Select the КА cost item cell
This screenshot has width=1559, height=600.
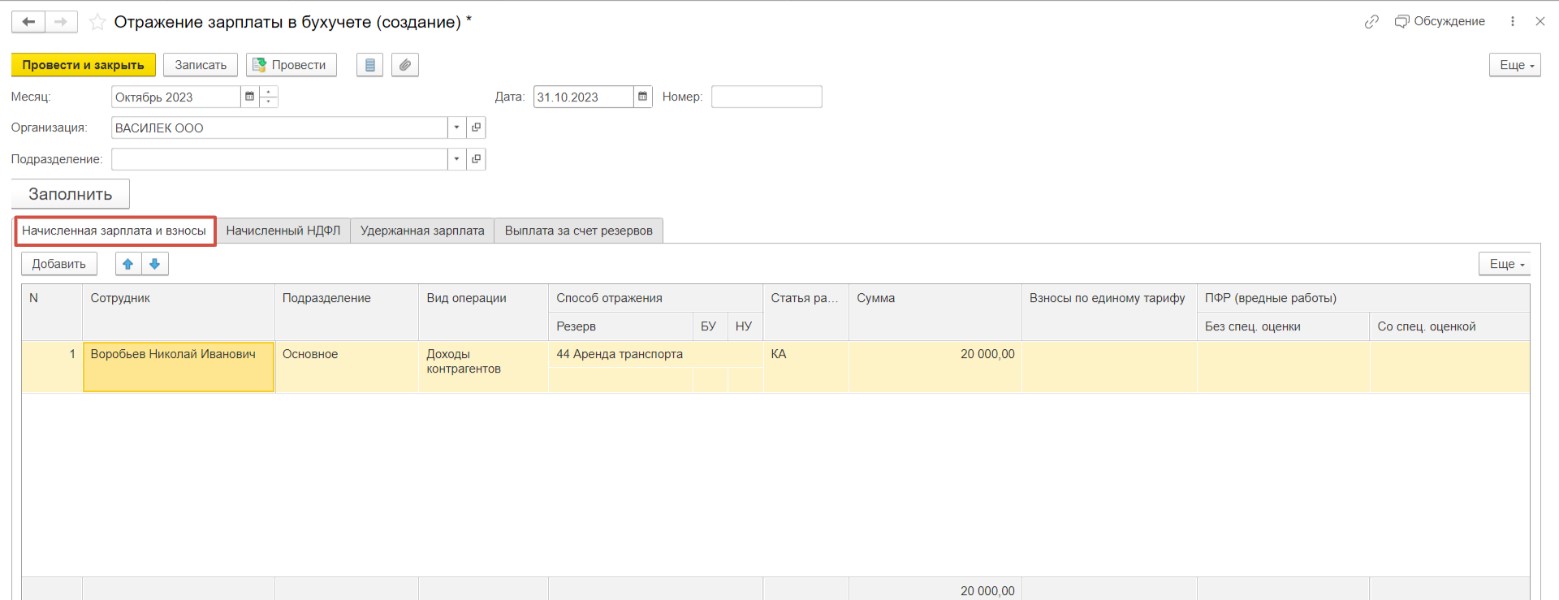[x=805, y=366]
